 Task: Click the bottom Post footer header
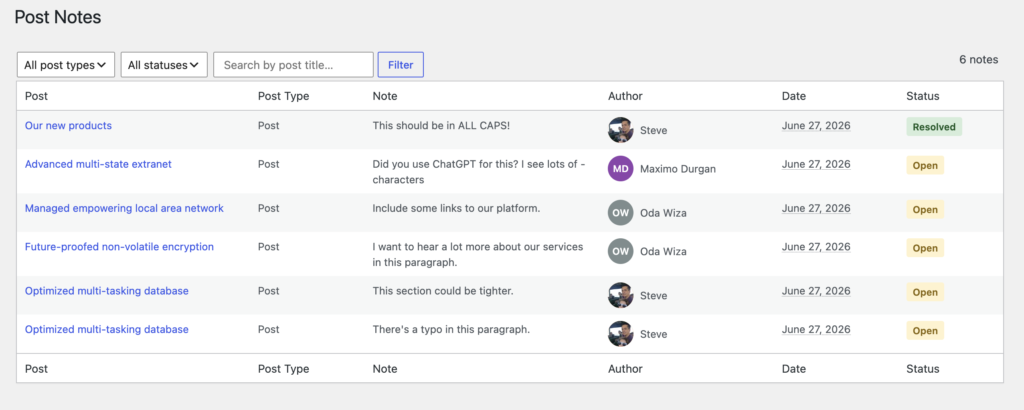coord(36,369)
